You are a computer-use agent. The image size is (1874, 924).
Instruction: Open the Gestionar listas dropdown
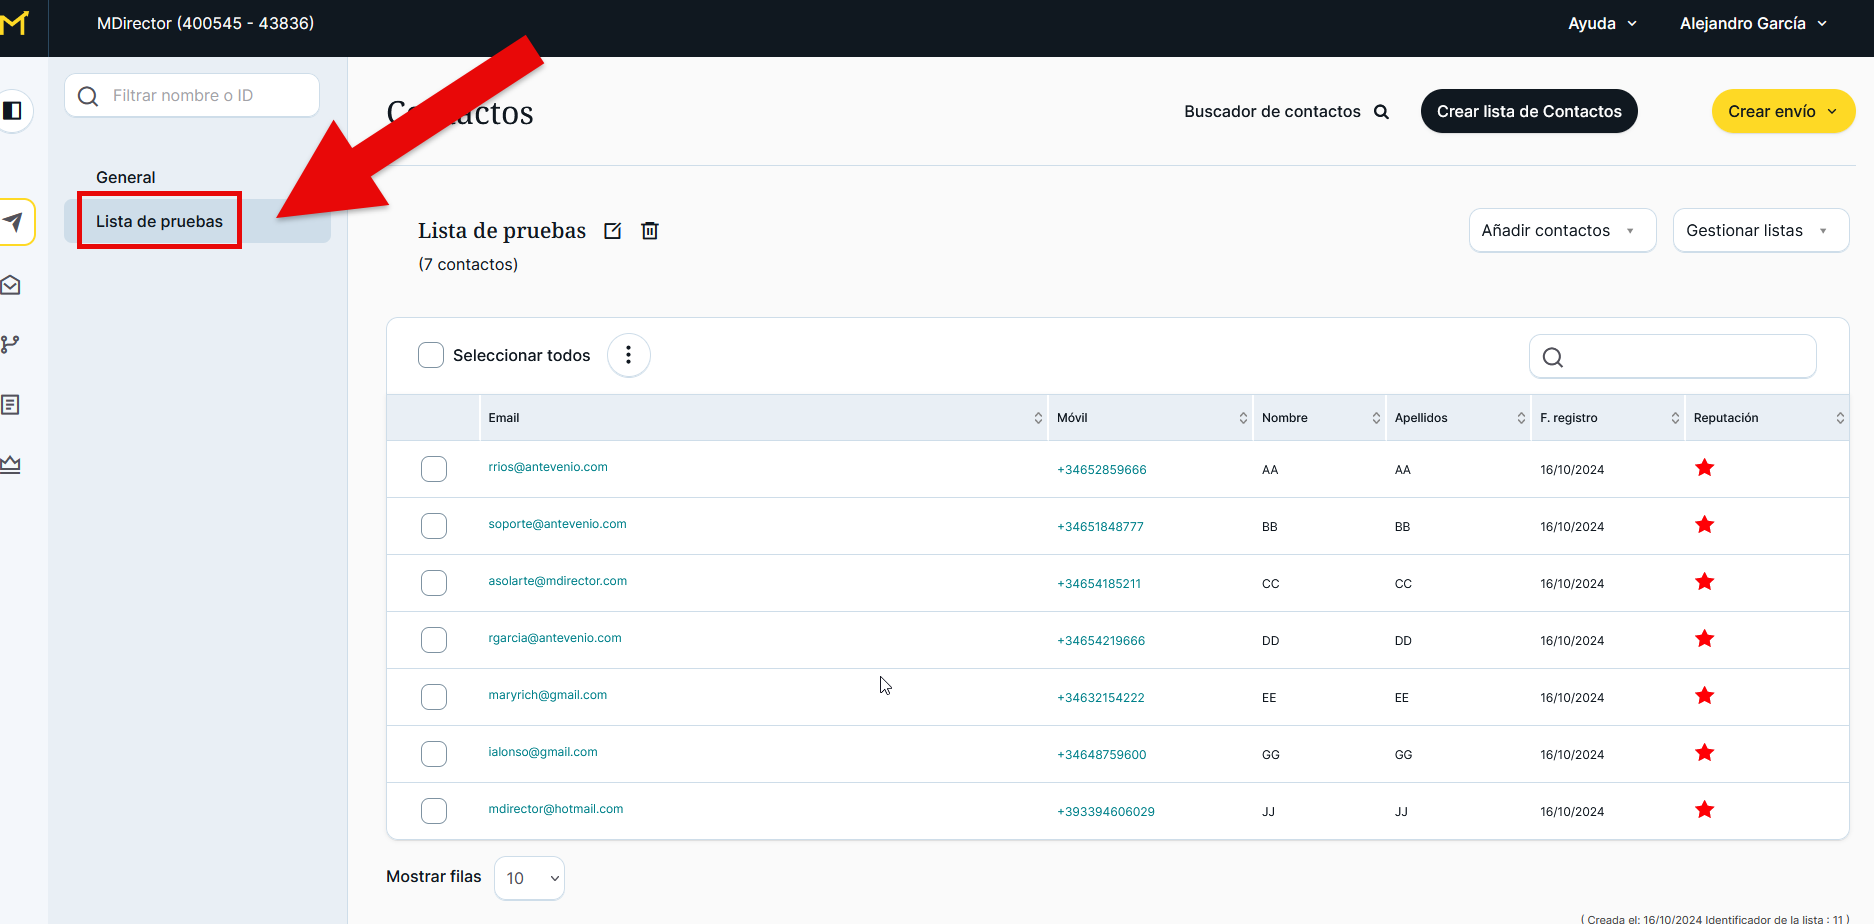pyautogui.click(x=1759, y=231)
